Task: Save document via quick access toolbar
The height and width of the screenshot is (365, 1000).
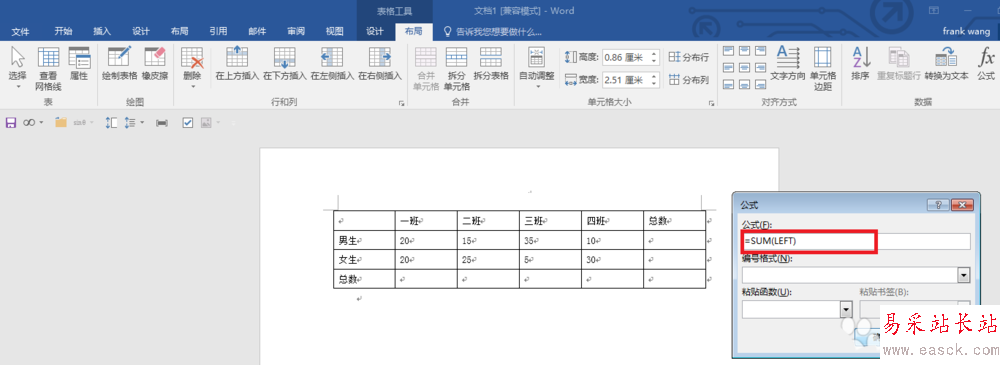Action: point(11,123)
